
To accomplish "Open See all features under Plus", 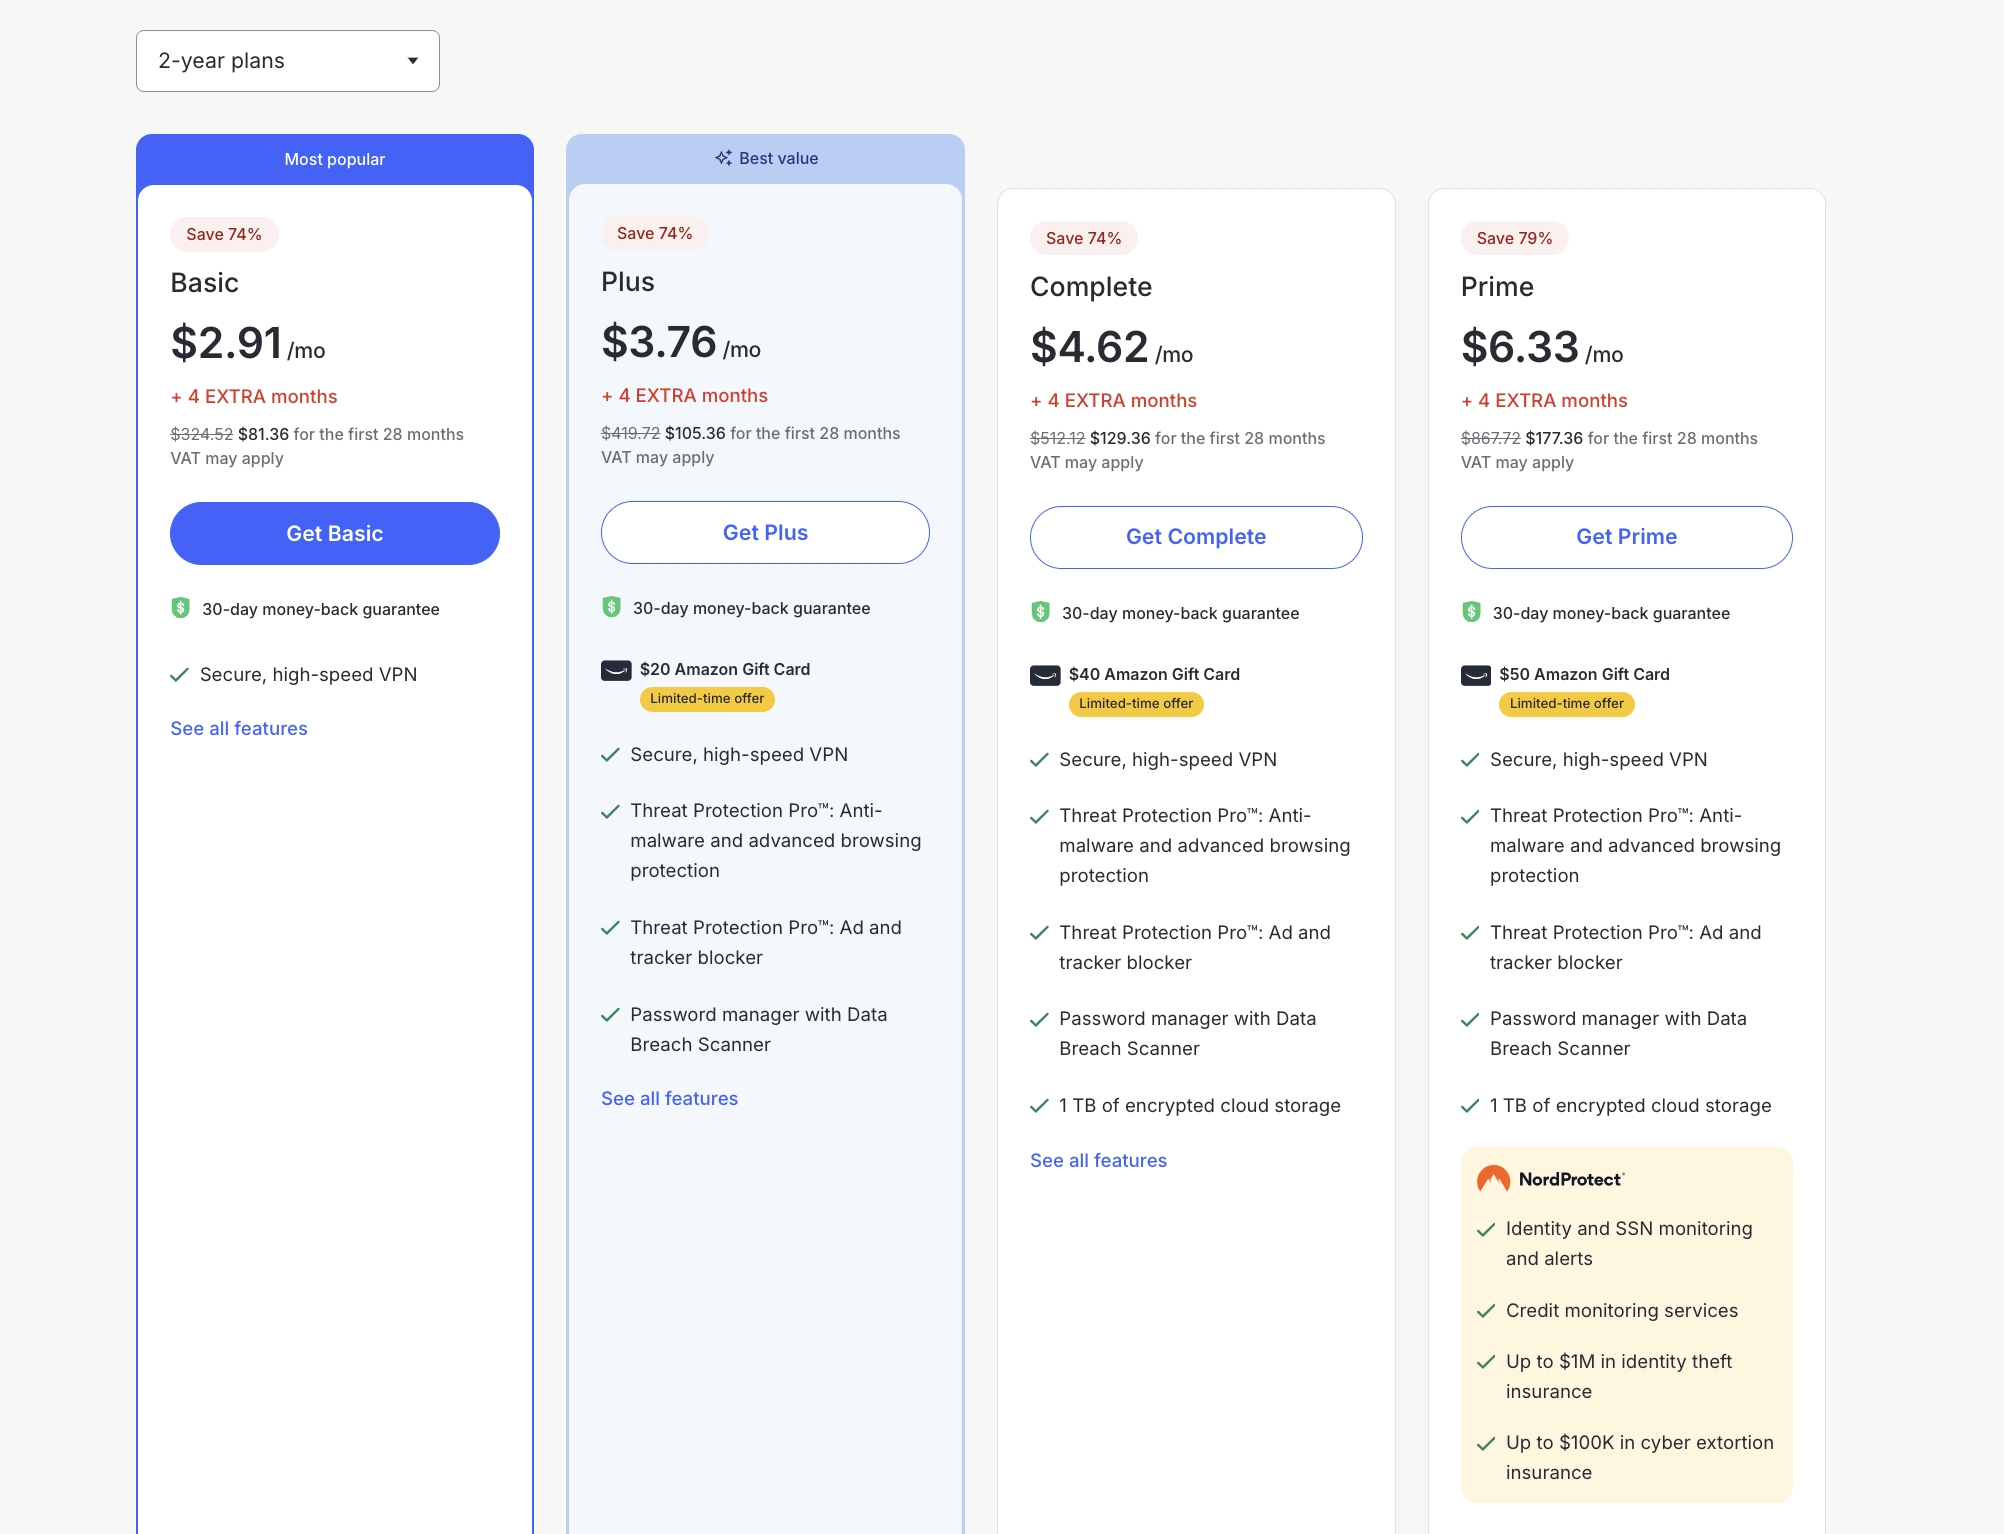I will (669, 1098).
